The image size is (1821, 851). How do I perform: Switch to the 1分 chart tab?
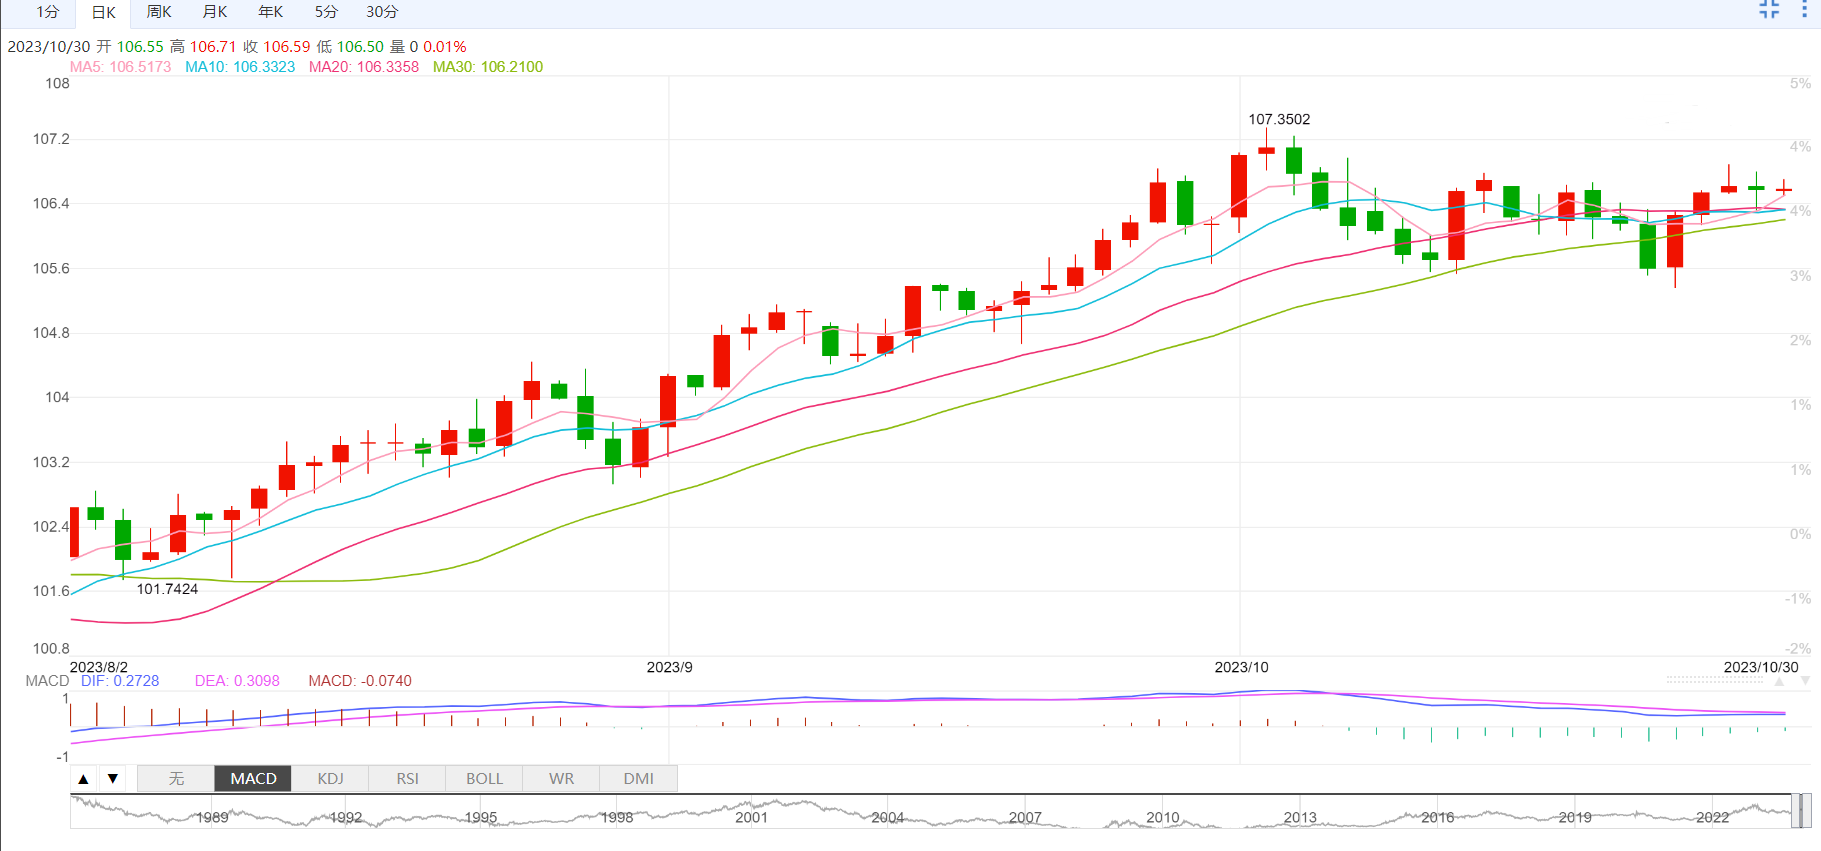tap(48, 12)
